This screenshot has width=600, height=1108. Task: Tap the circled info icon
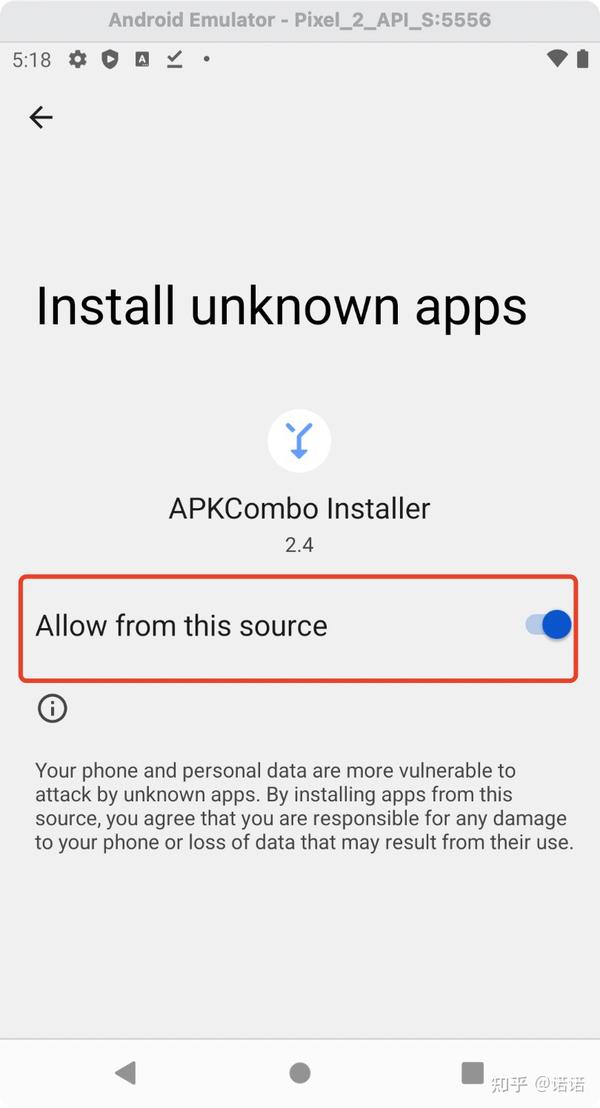[52, 707]
